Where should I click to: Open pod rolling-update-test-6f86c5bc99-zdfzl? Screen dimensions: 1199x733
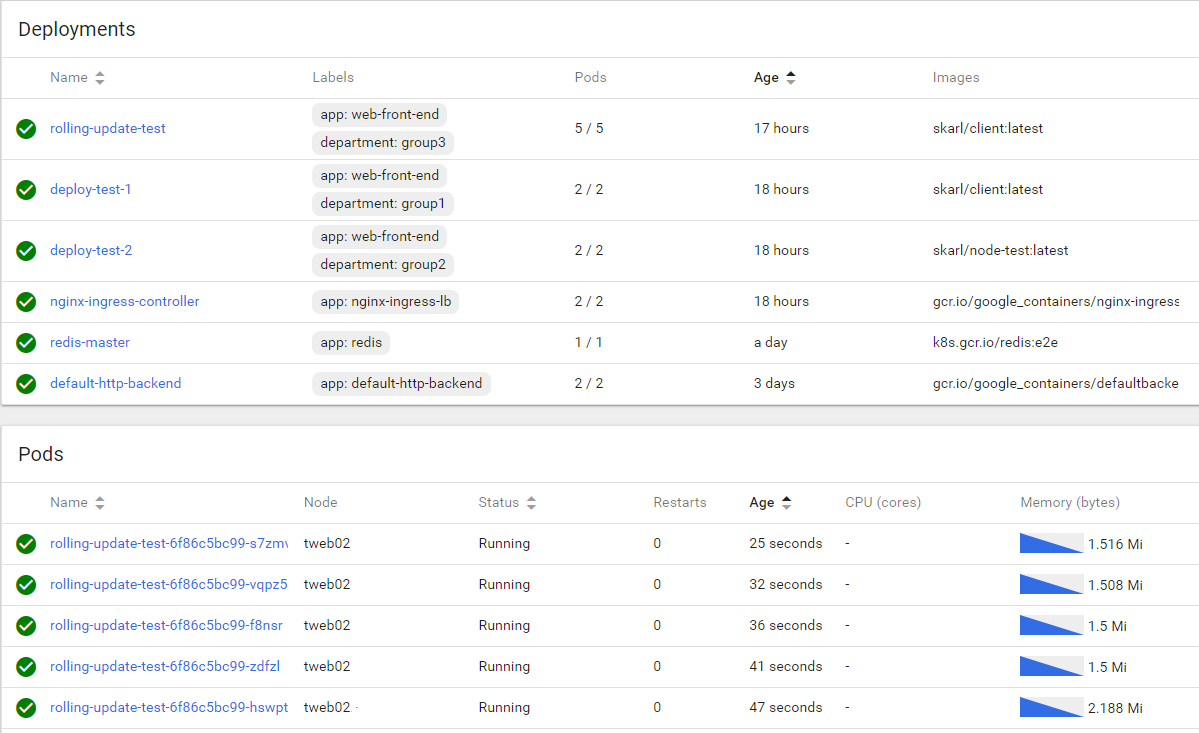click(164, 667)
